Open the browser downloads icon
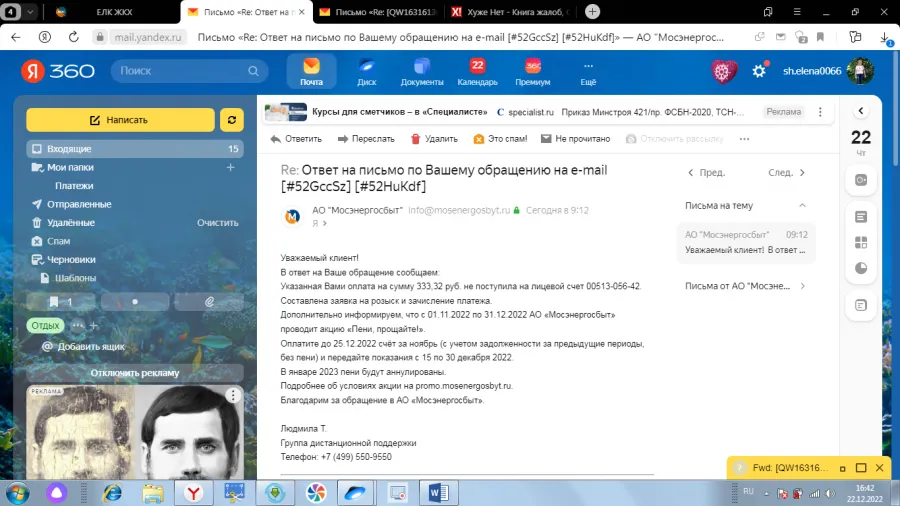This screenshot has width=900, height=506. coord(886,38)
